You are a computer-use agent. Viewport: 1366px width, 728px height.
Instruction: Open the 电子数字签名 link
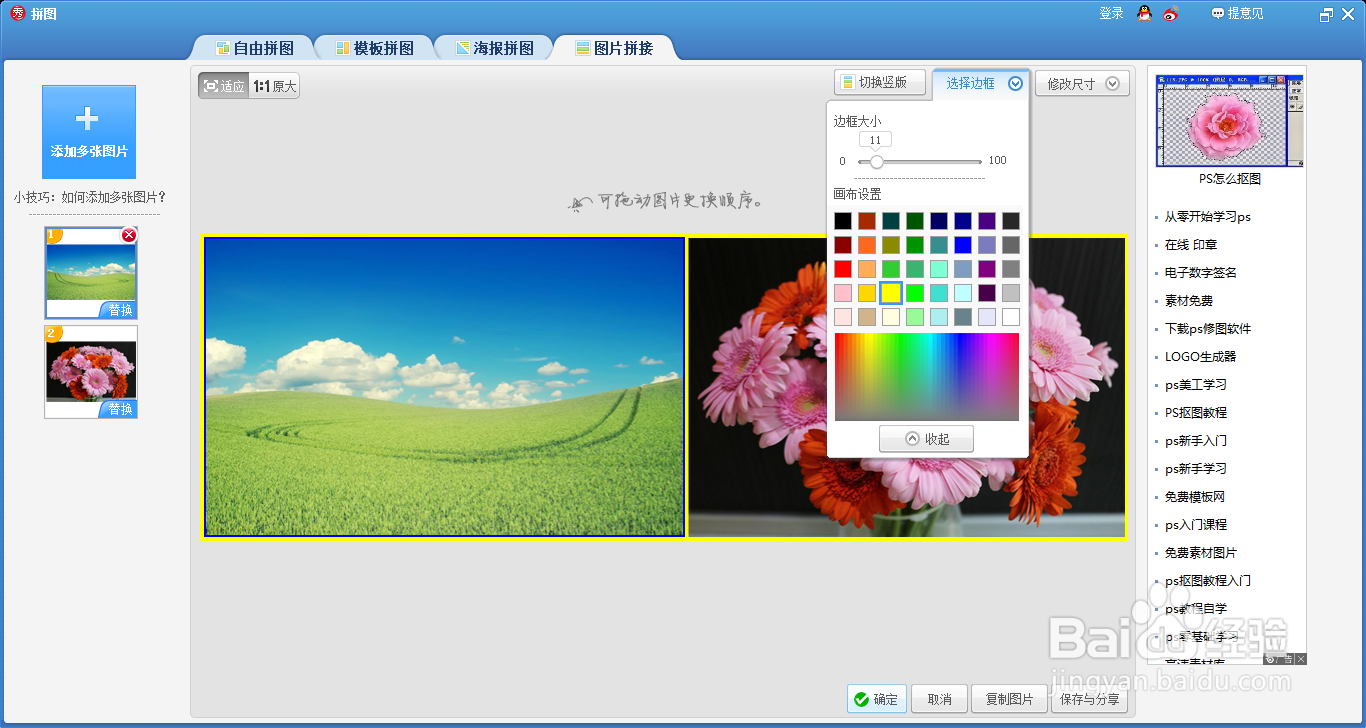coord(1201,273)
